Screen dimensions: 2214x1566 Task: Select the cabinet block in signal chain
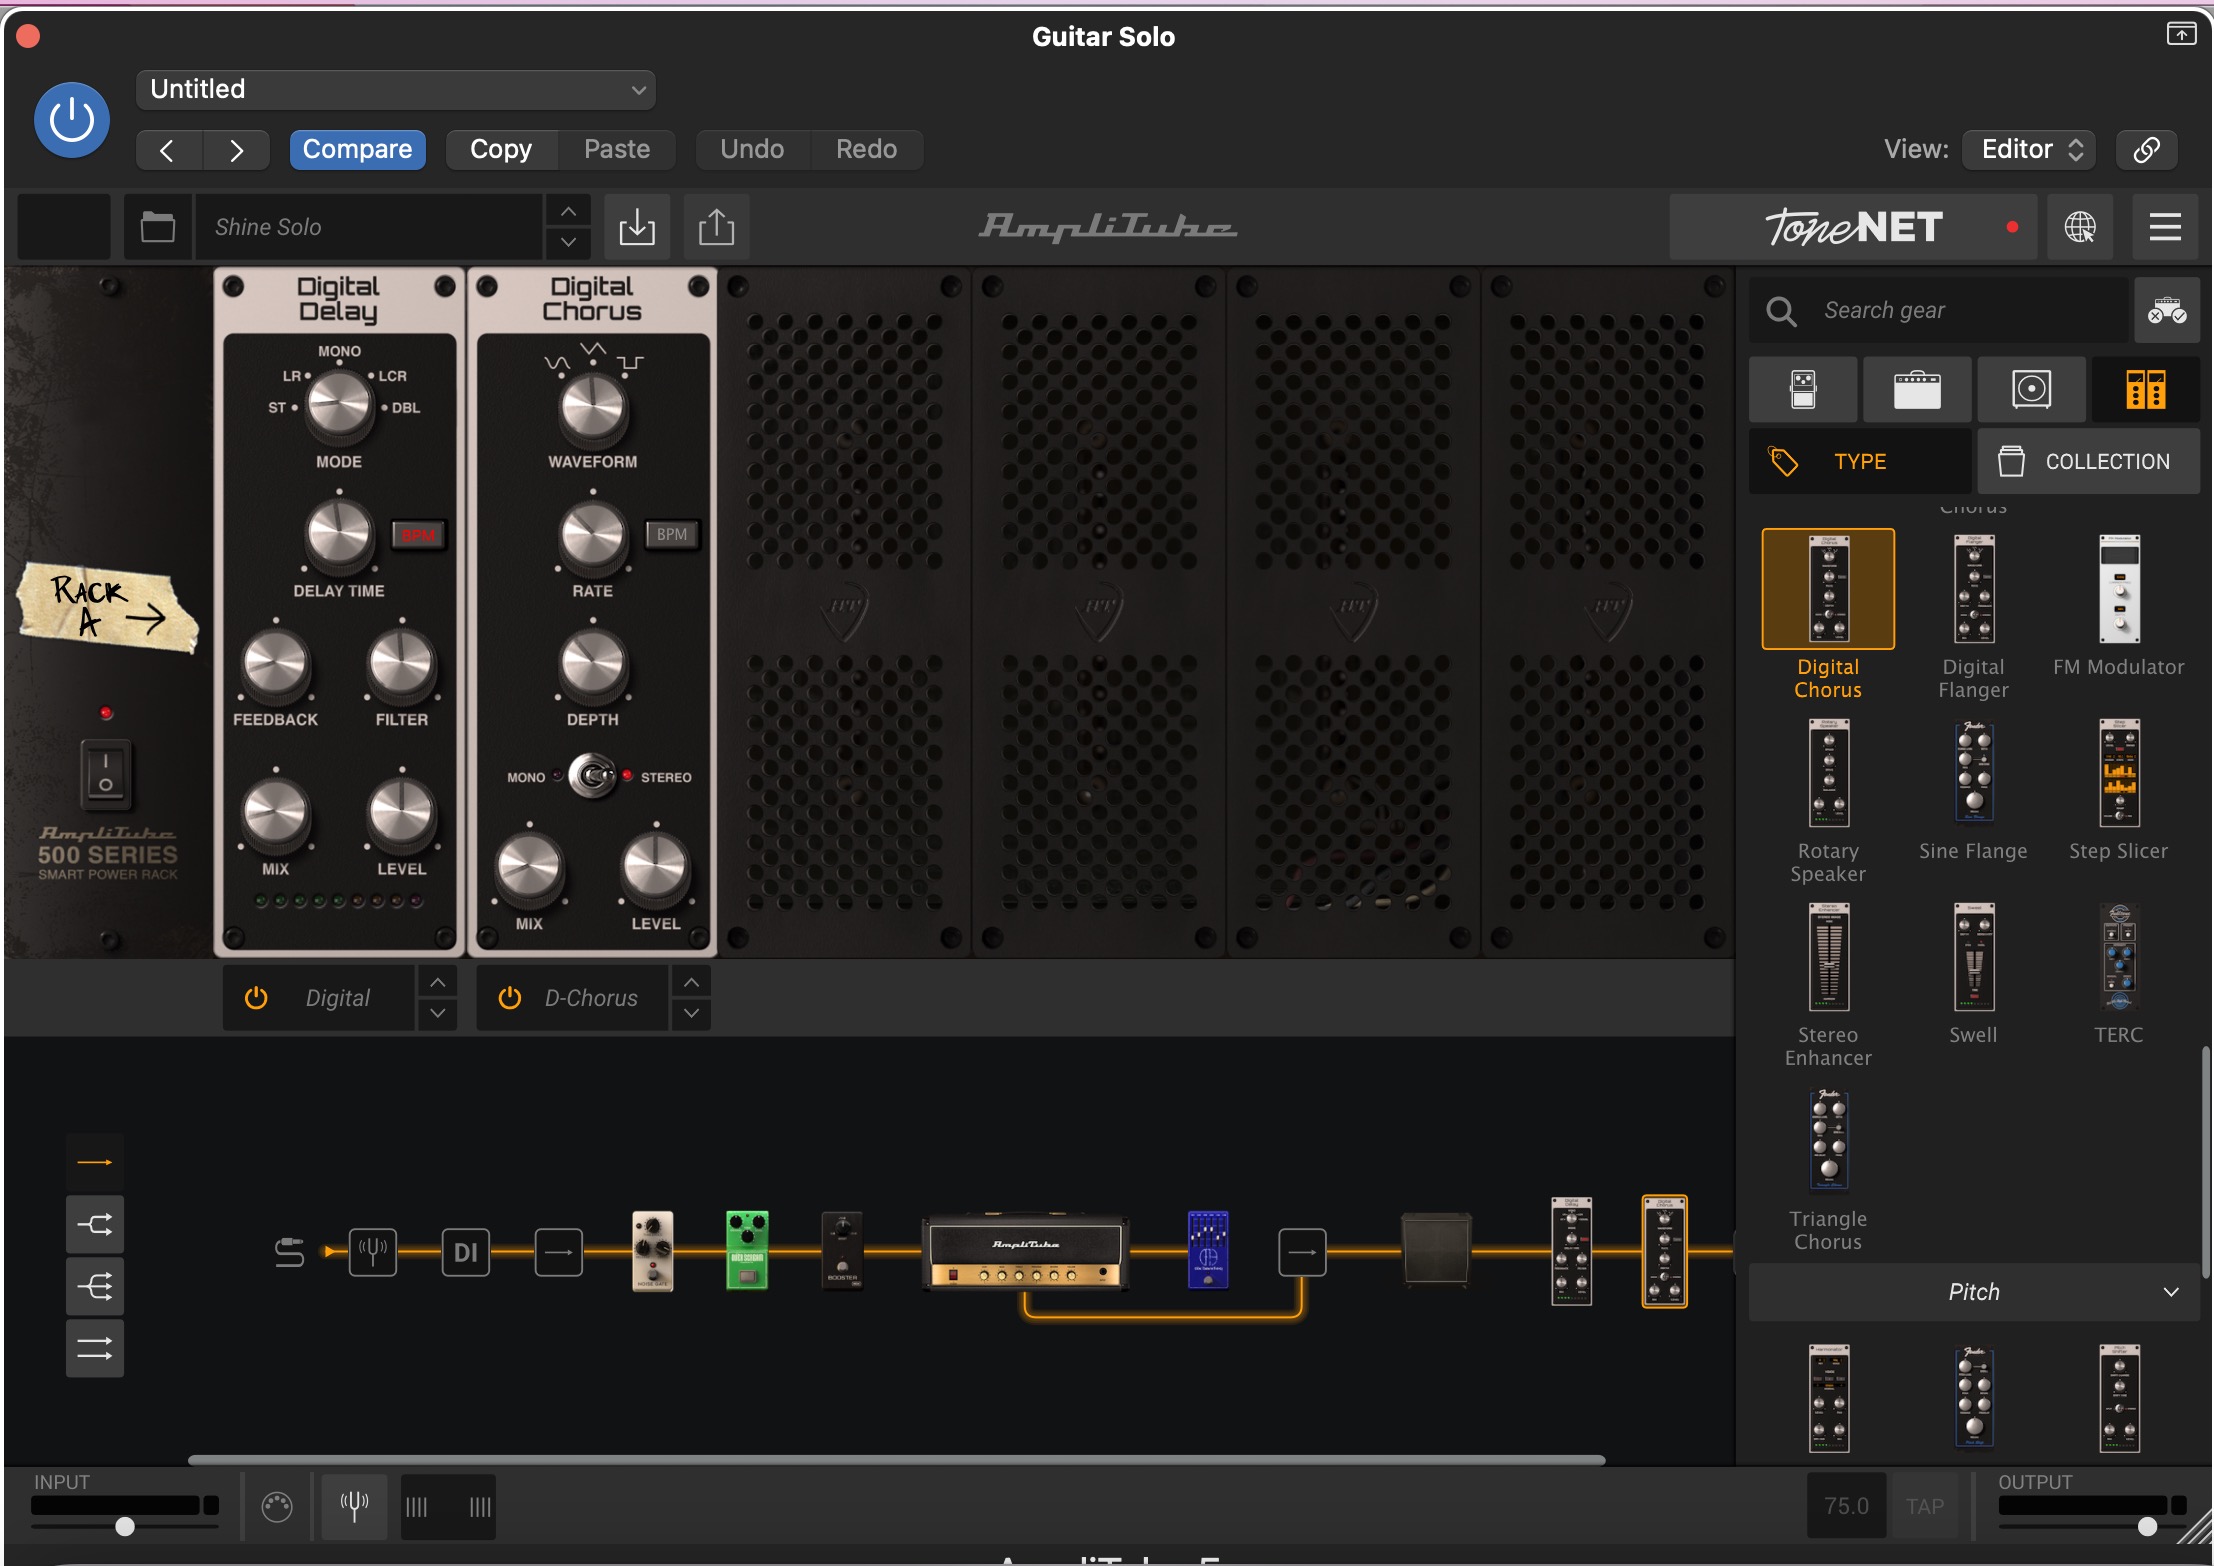[x=1437, y=1248]
